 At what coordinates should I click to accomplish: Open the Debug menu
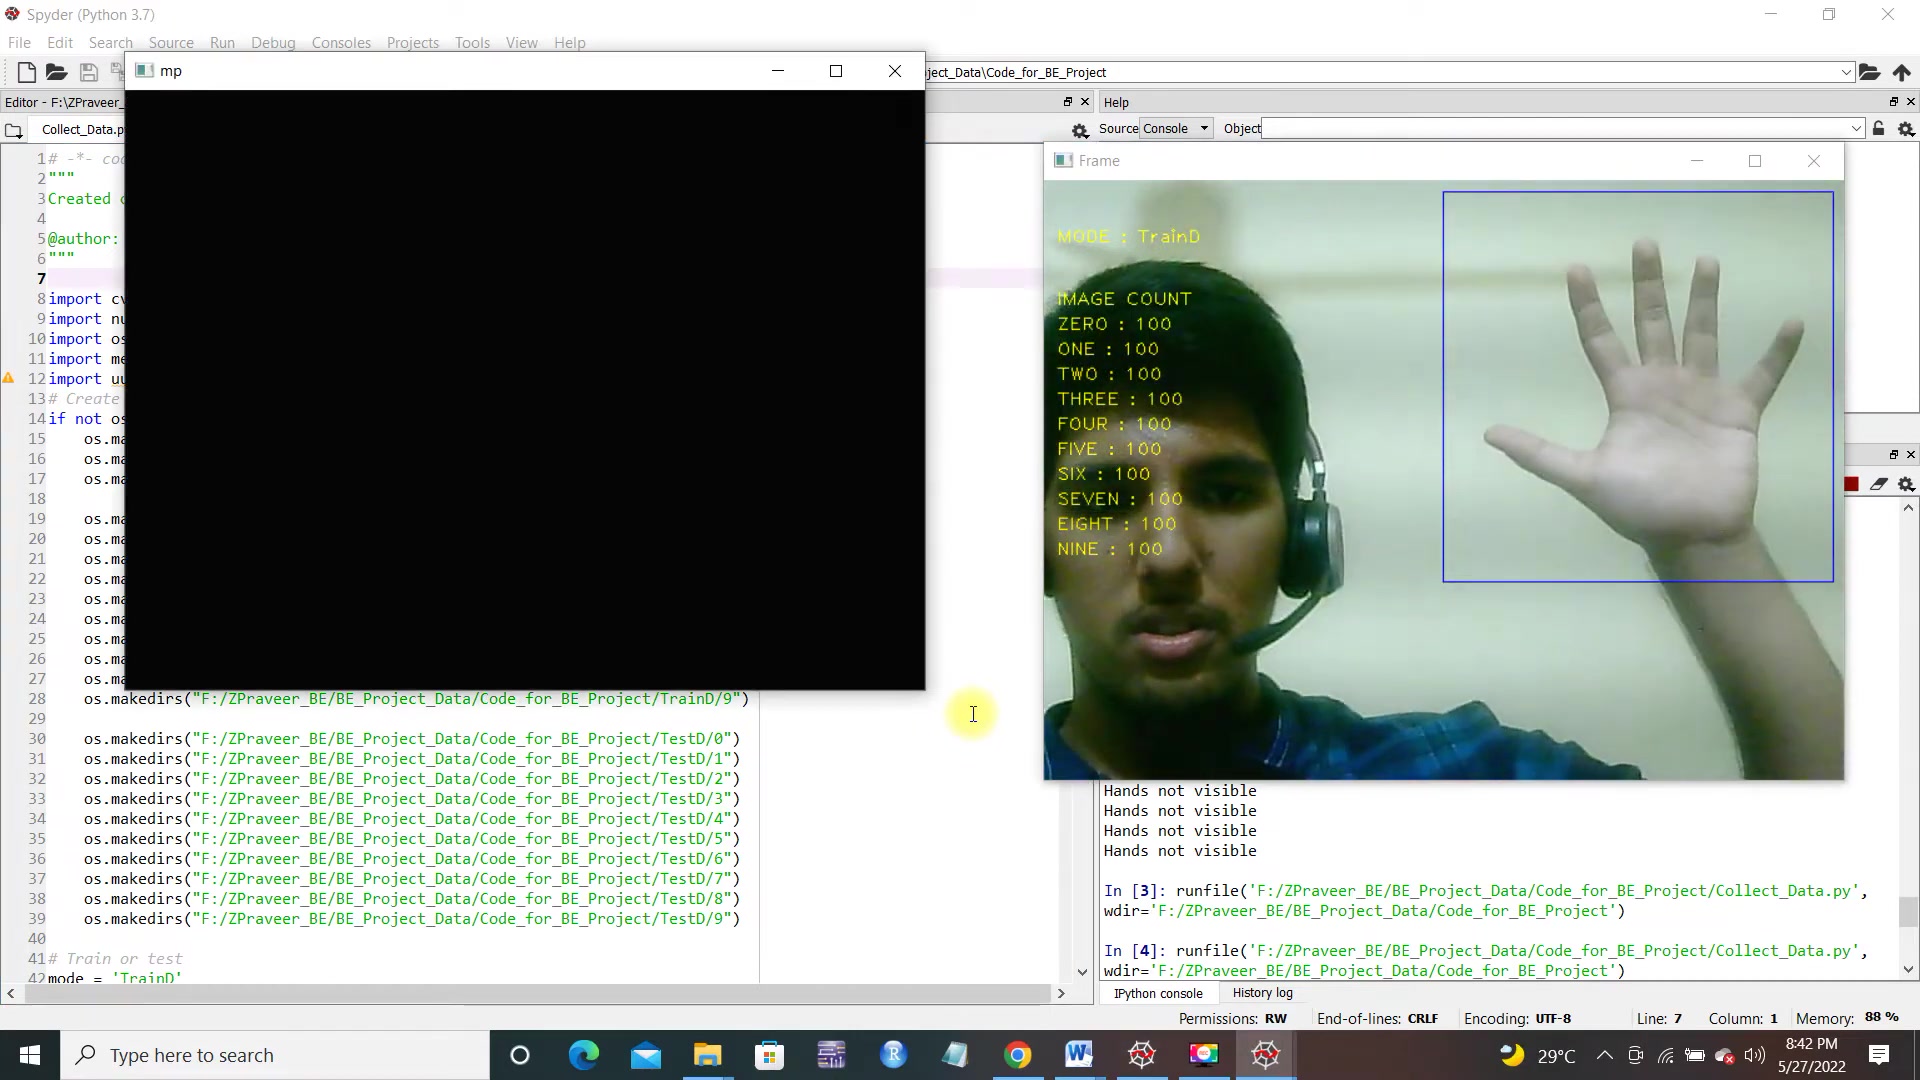point(273,42)
